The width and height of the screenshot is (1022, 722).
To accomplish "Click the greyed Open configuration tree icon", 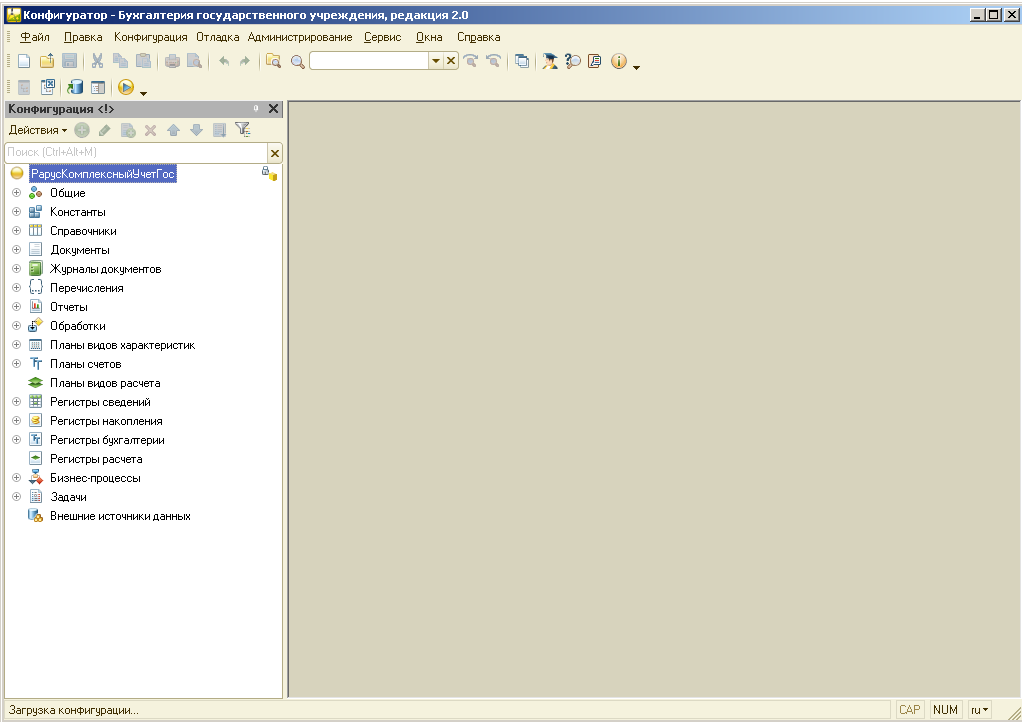I will click(x=24, y=87).
